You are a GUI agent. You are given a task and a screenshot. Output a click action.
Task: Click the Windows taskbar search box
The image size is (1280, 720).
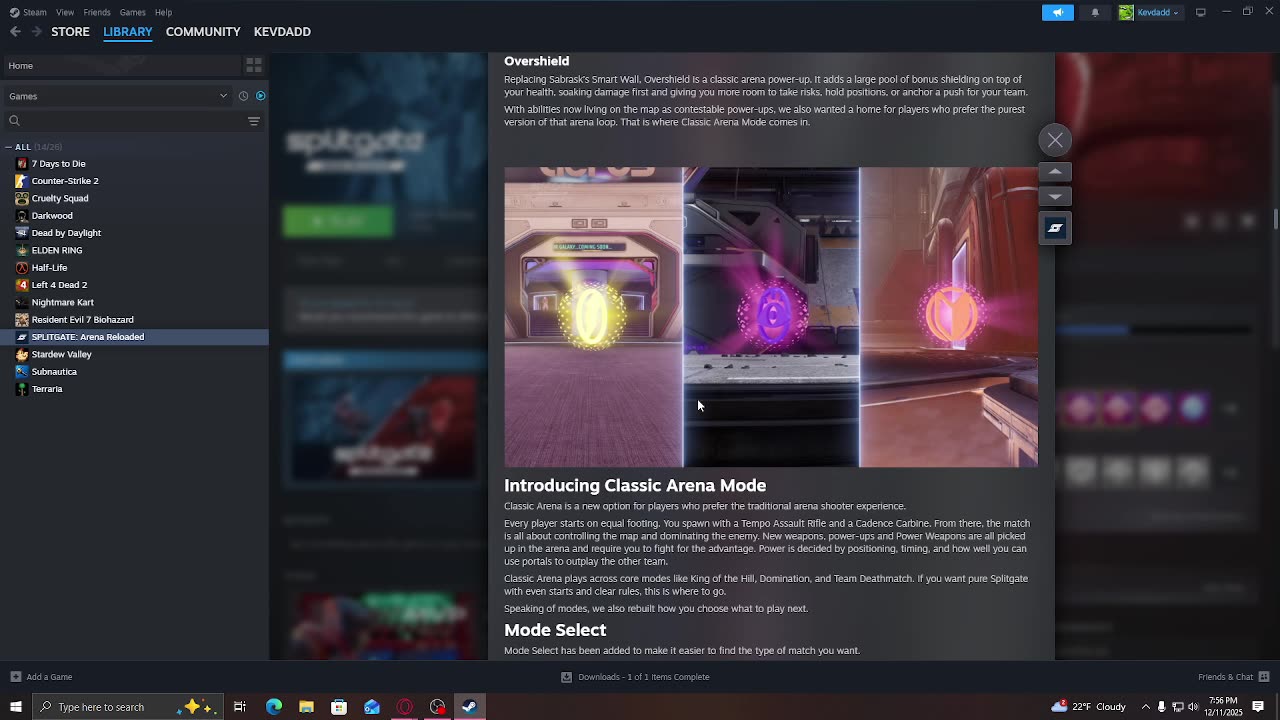coord(128,707)
